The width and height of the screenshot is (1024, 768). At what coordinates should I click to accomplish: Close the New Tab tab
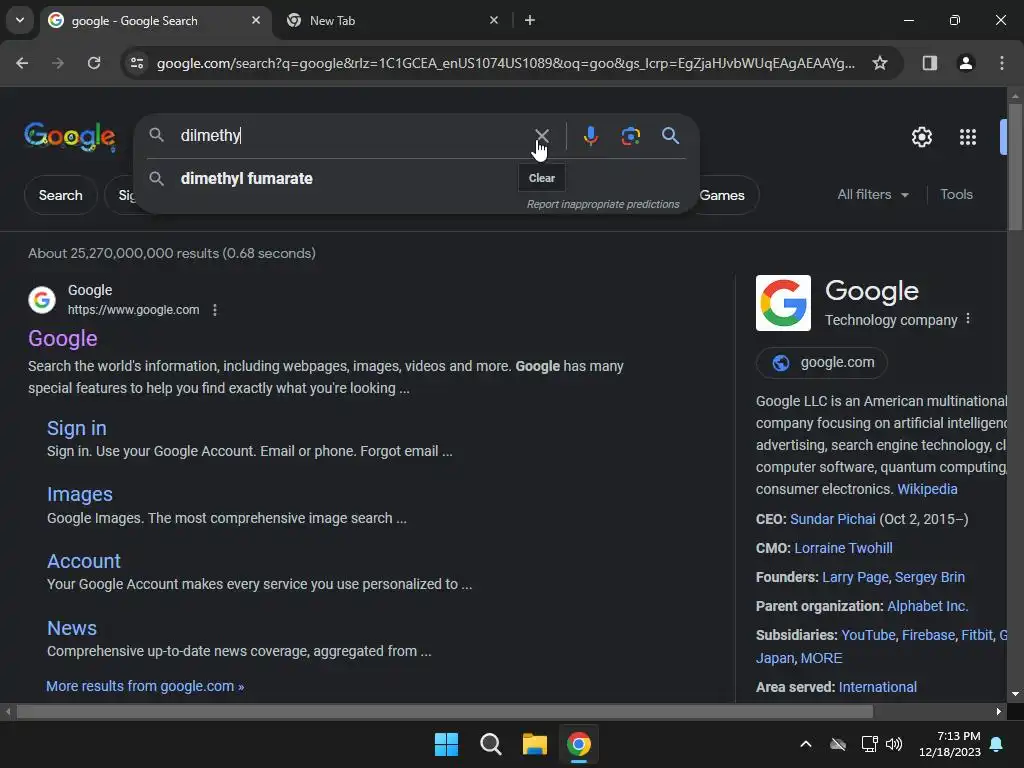(494, 20)
